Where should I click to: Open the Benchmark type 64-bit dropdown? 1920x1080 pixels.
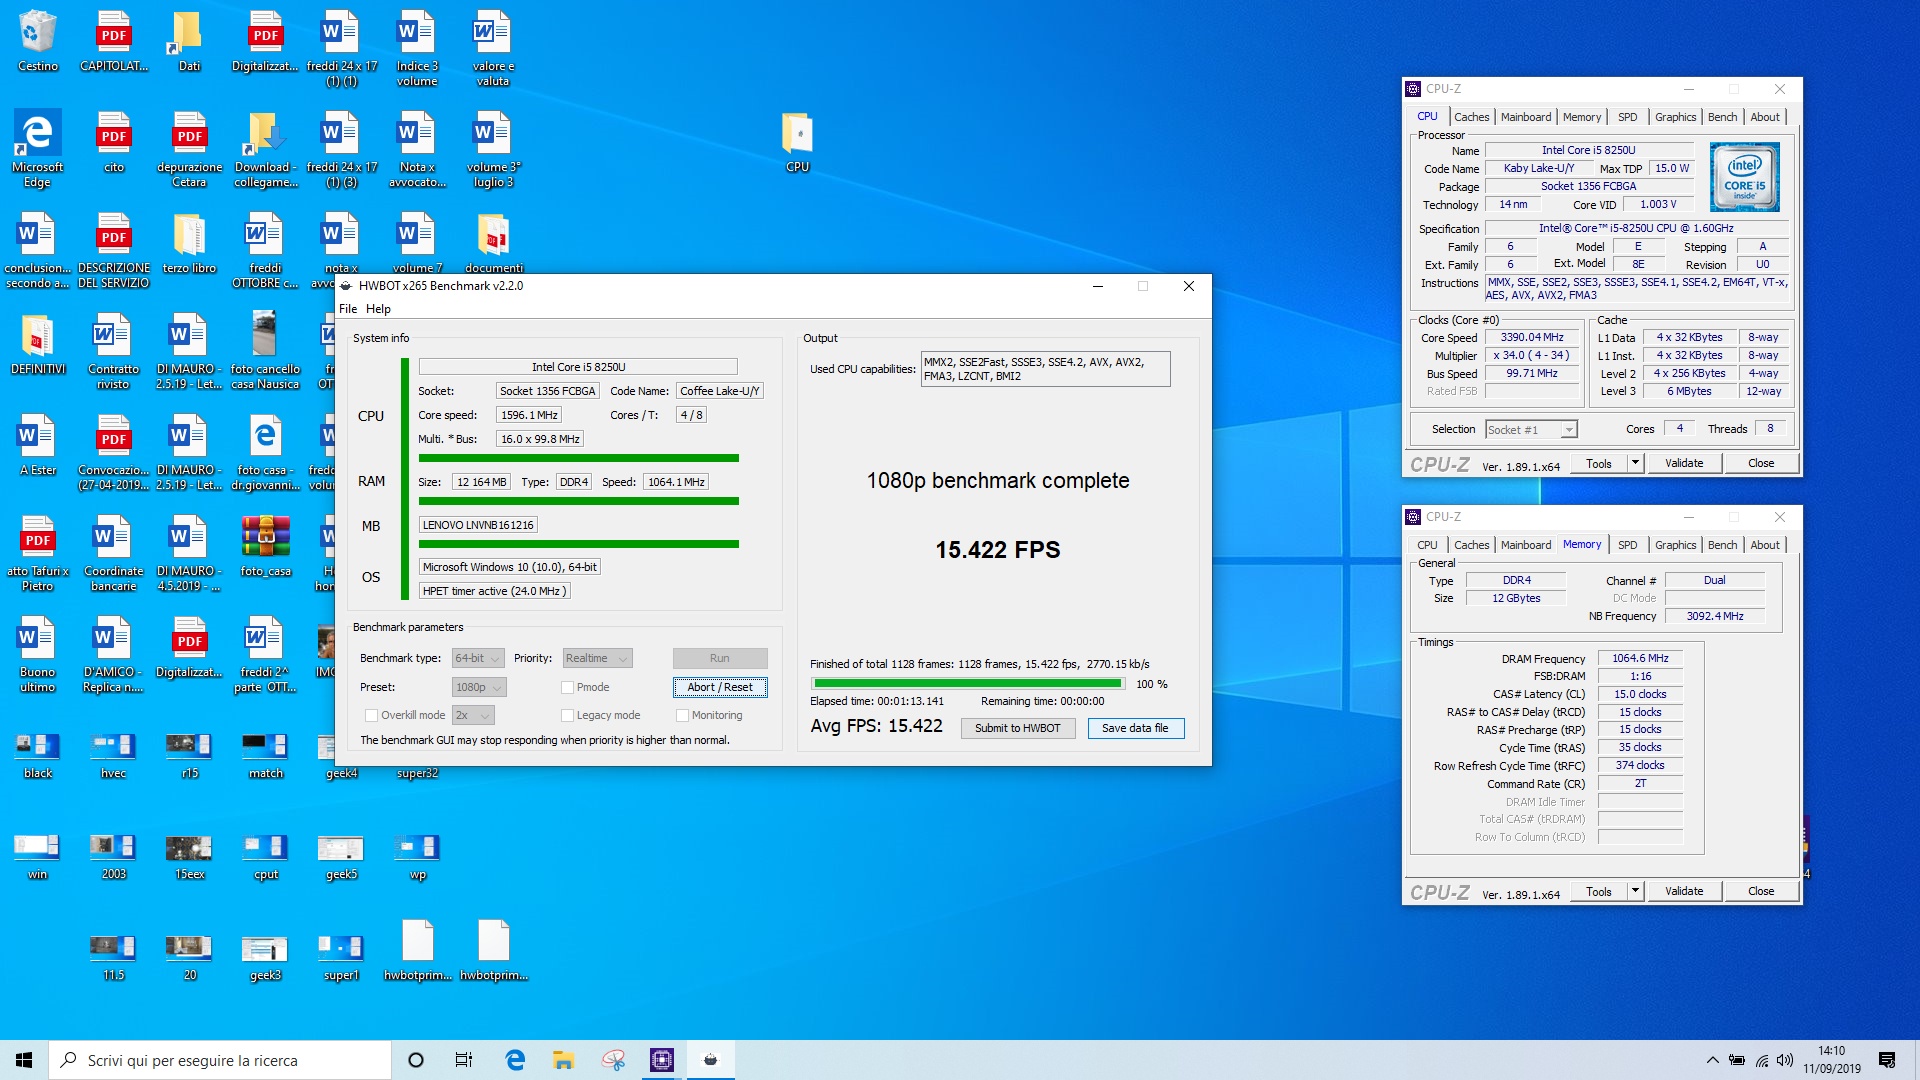point(478,658)
